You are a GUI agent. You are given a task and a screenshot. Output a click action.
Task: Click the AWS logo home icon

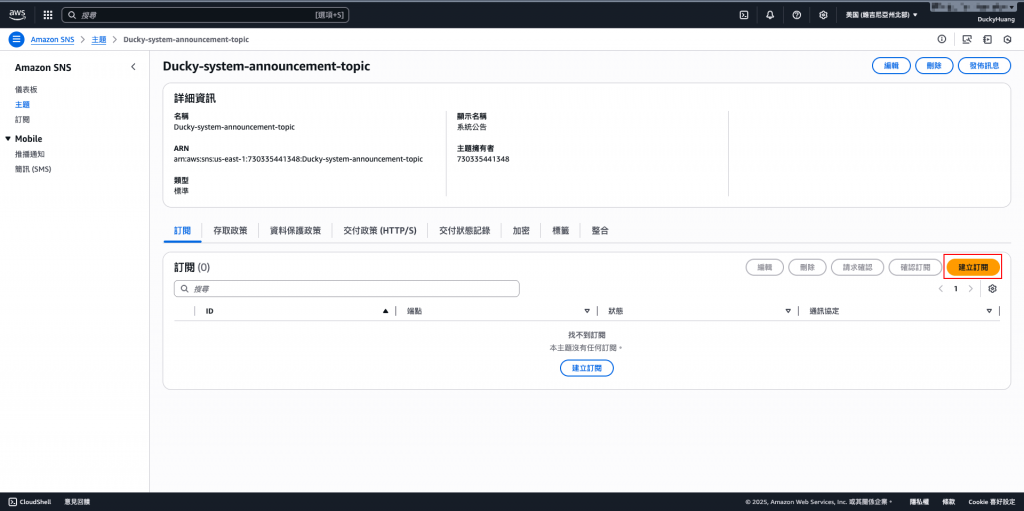click(x=17, y=14)
